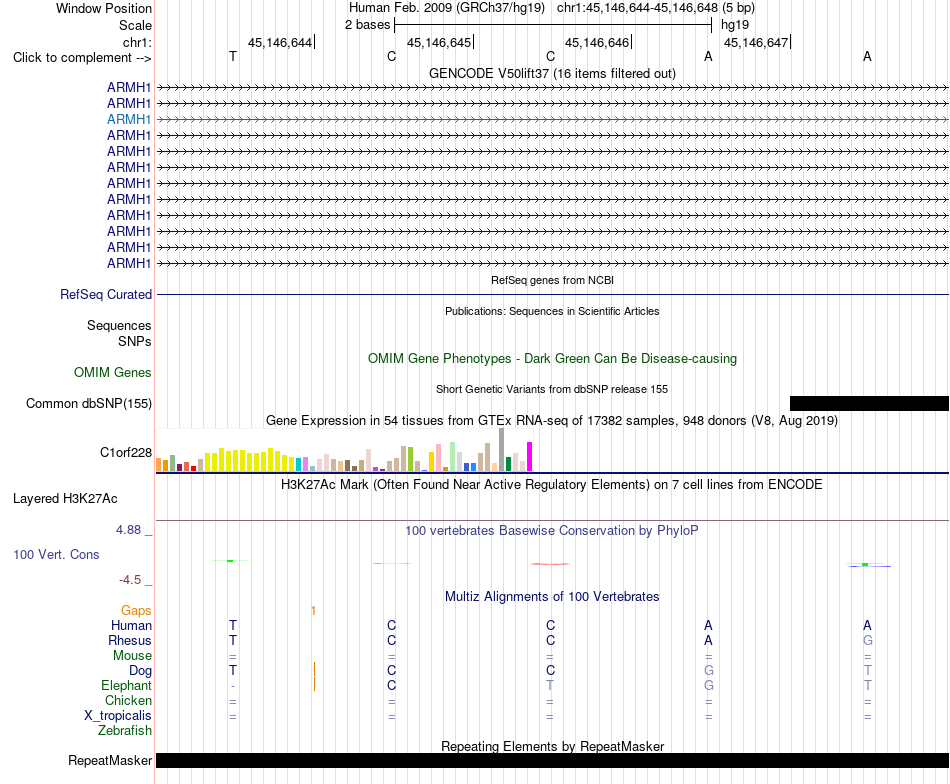The image size is (950, 784).
Task: Click the Rhesus alignment row label
Action: click(130, 640)
